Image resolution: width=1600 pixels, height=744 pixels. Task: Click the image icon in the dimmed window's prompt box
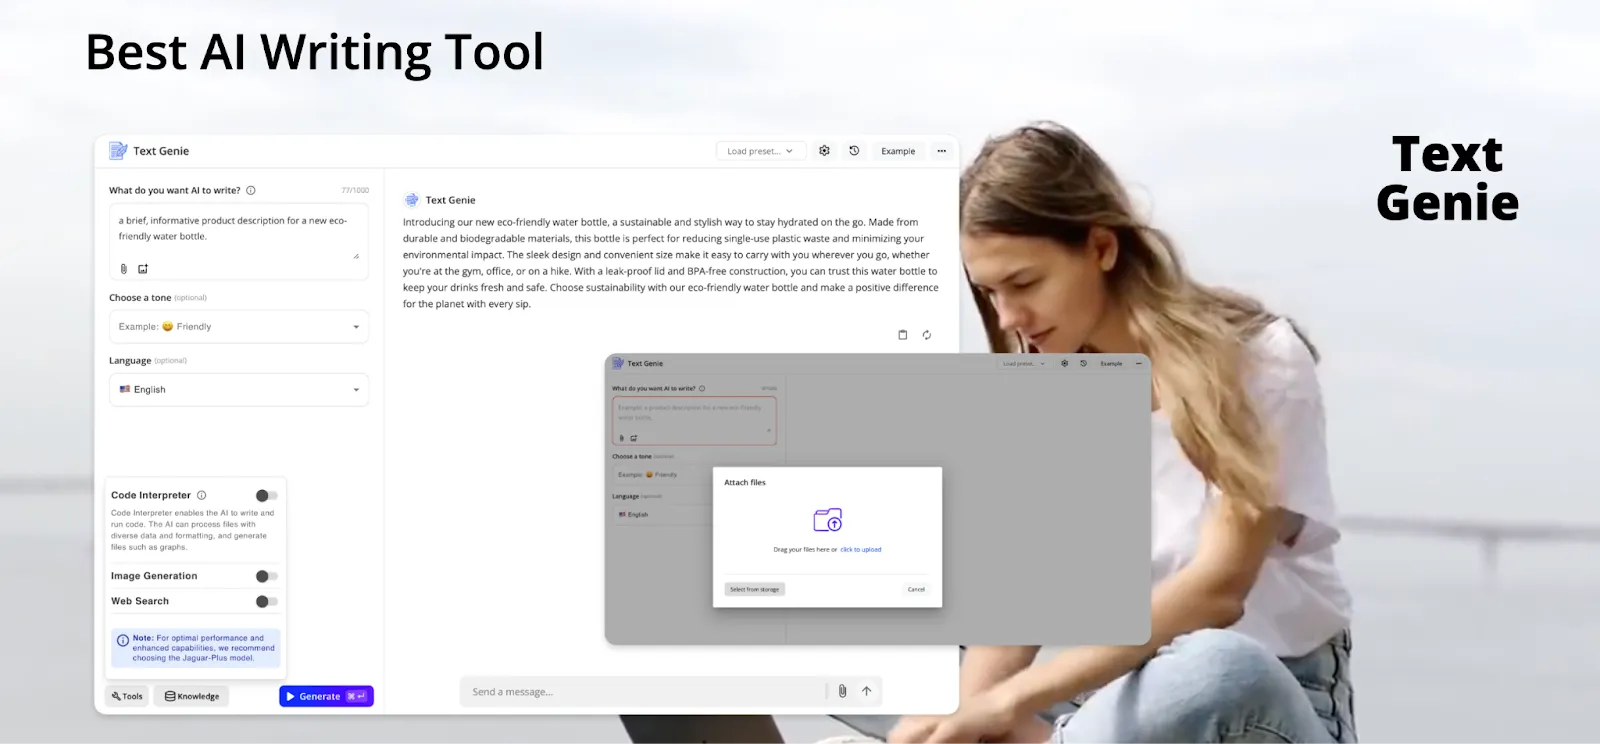(634, 438)
